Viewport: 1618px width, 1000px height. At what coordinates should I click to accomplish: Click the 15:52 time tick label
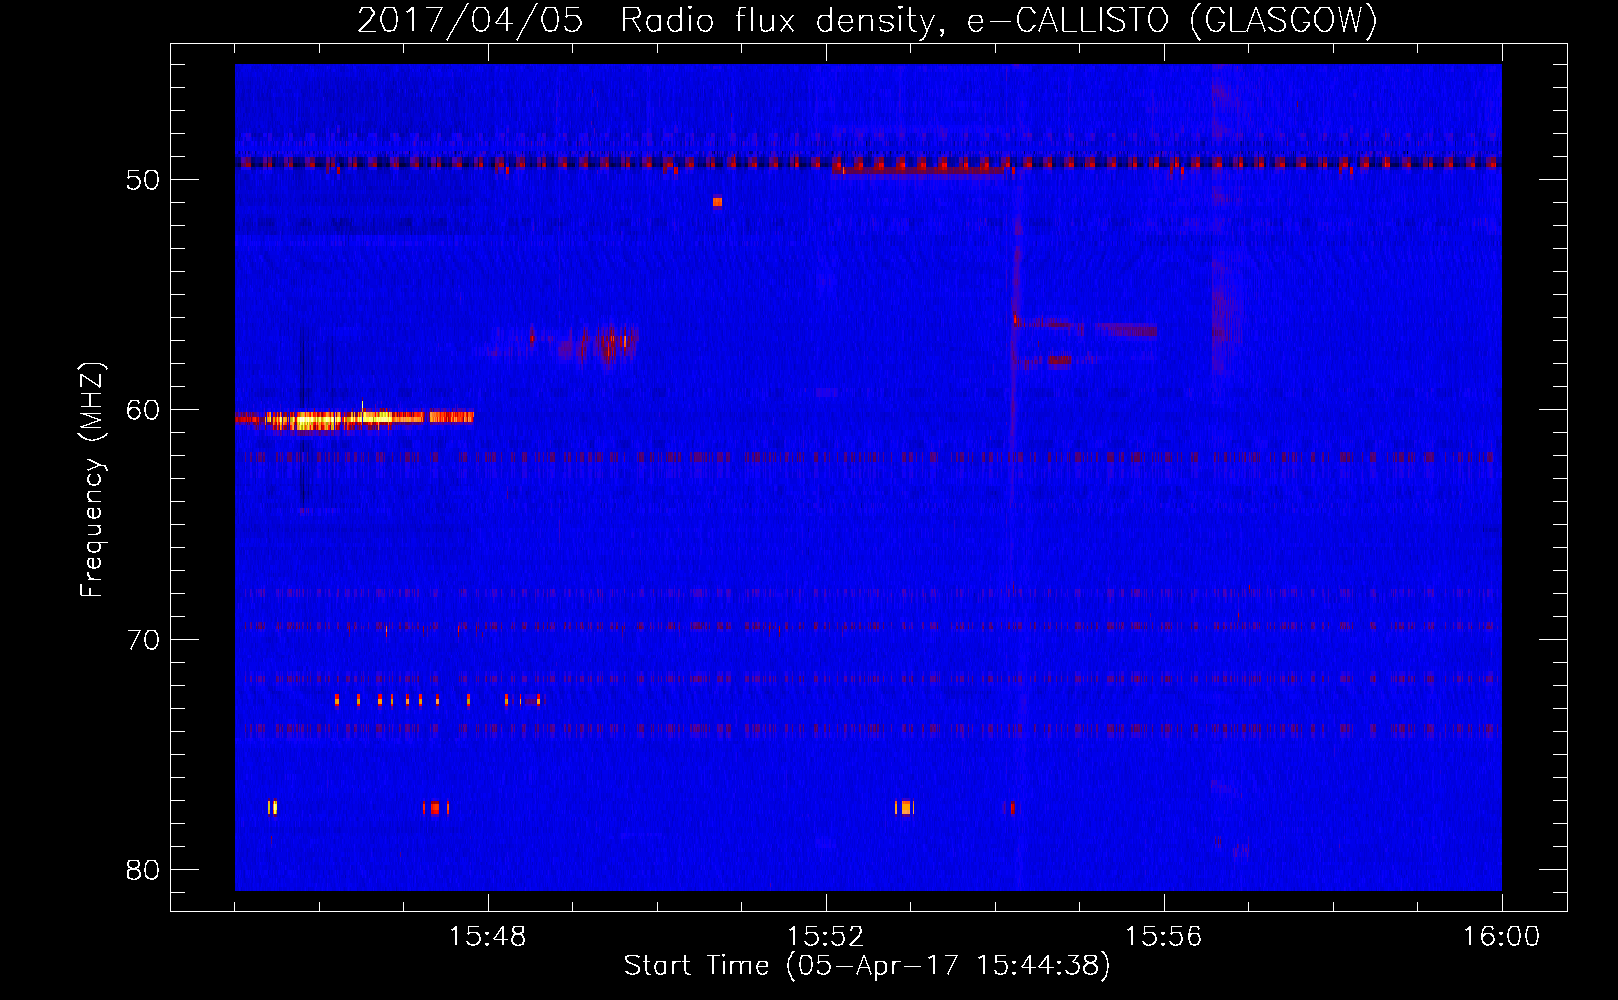coord(826,937)
